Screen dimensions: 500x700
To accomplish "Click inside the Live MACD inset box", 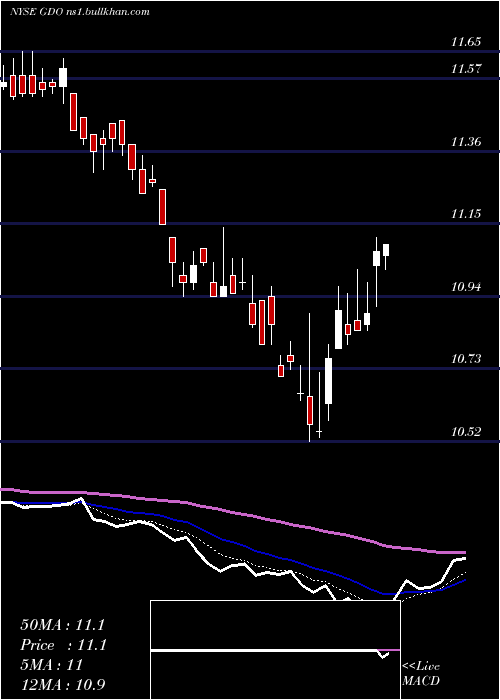I will (275, 650).
